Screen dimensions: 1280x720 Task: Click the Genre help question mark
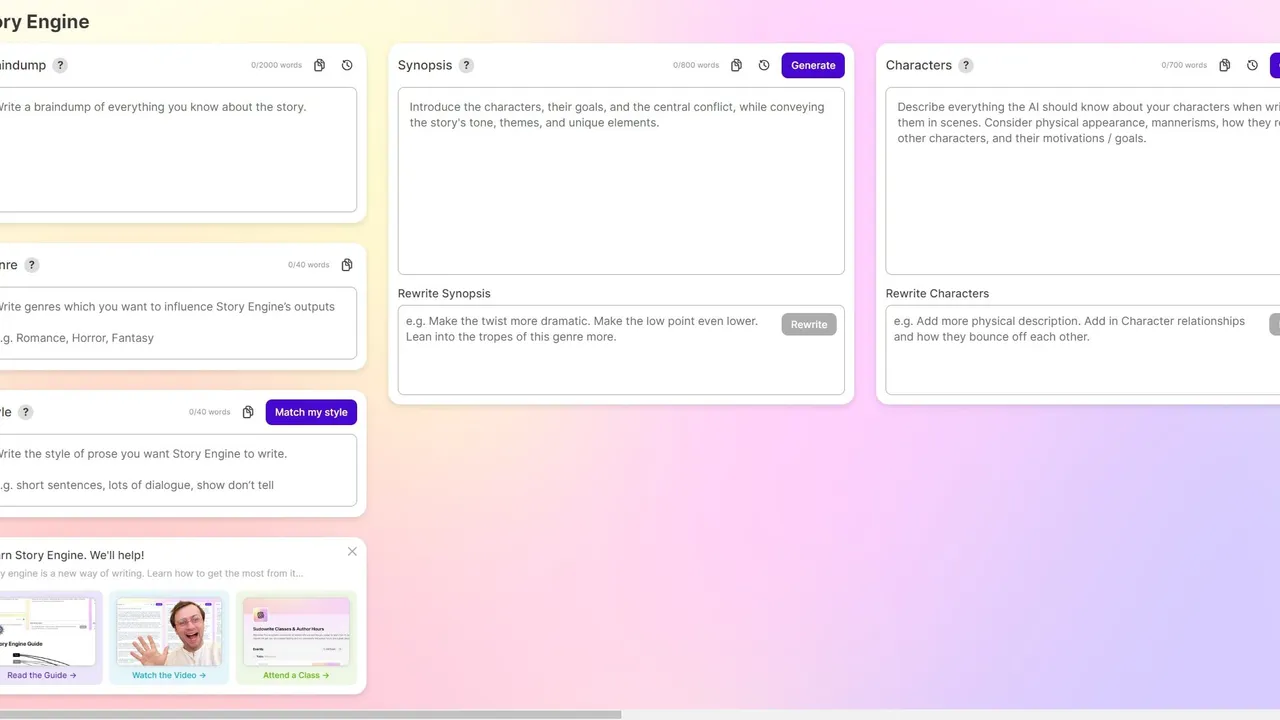[32, 265]
